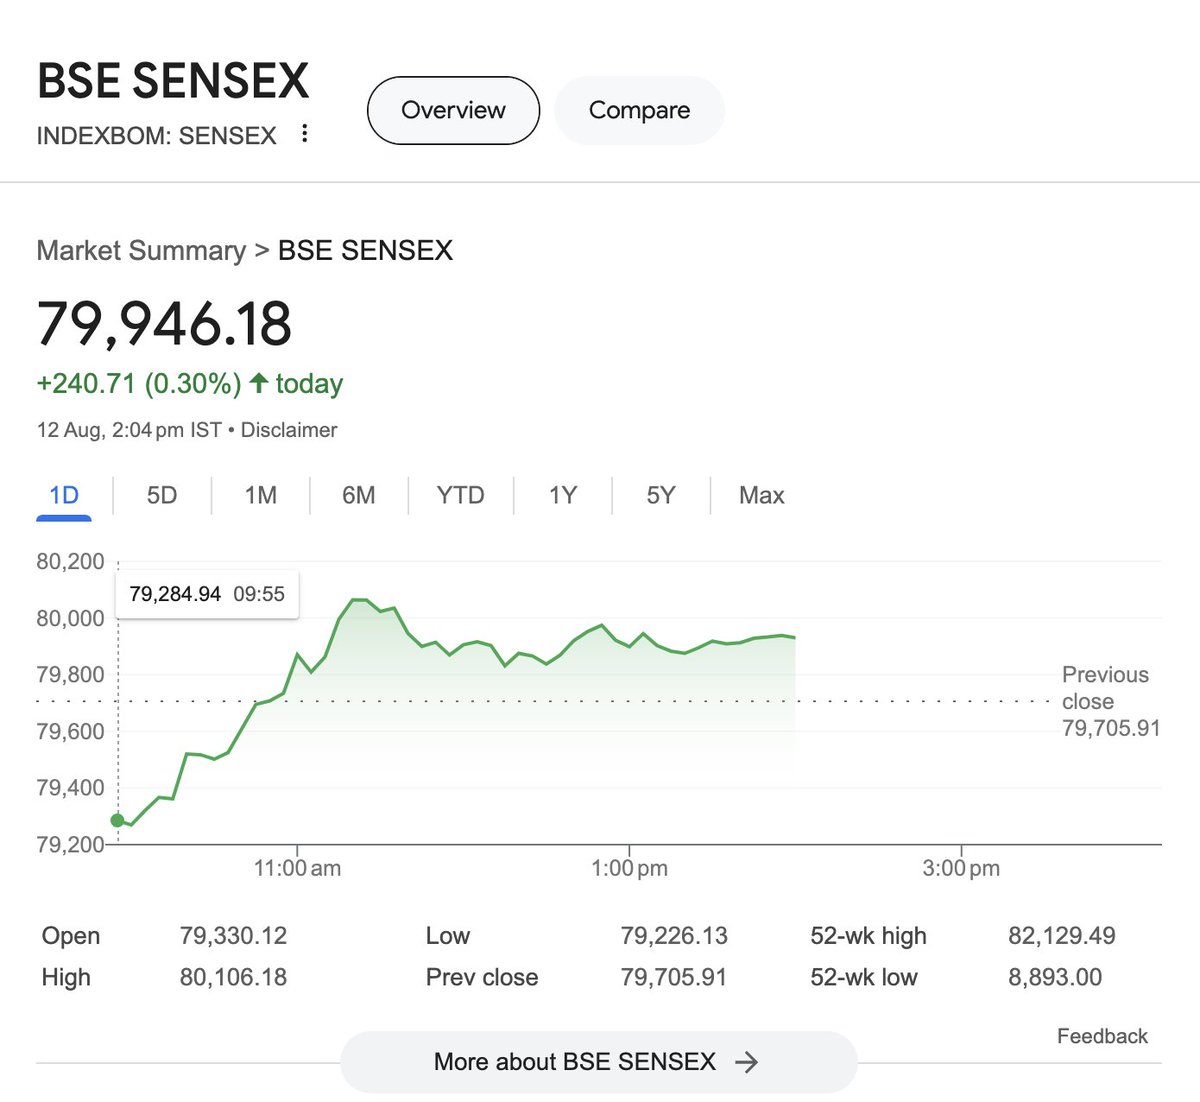Click the +240.71 (0.30%) change text

tap(139, 383)
